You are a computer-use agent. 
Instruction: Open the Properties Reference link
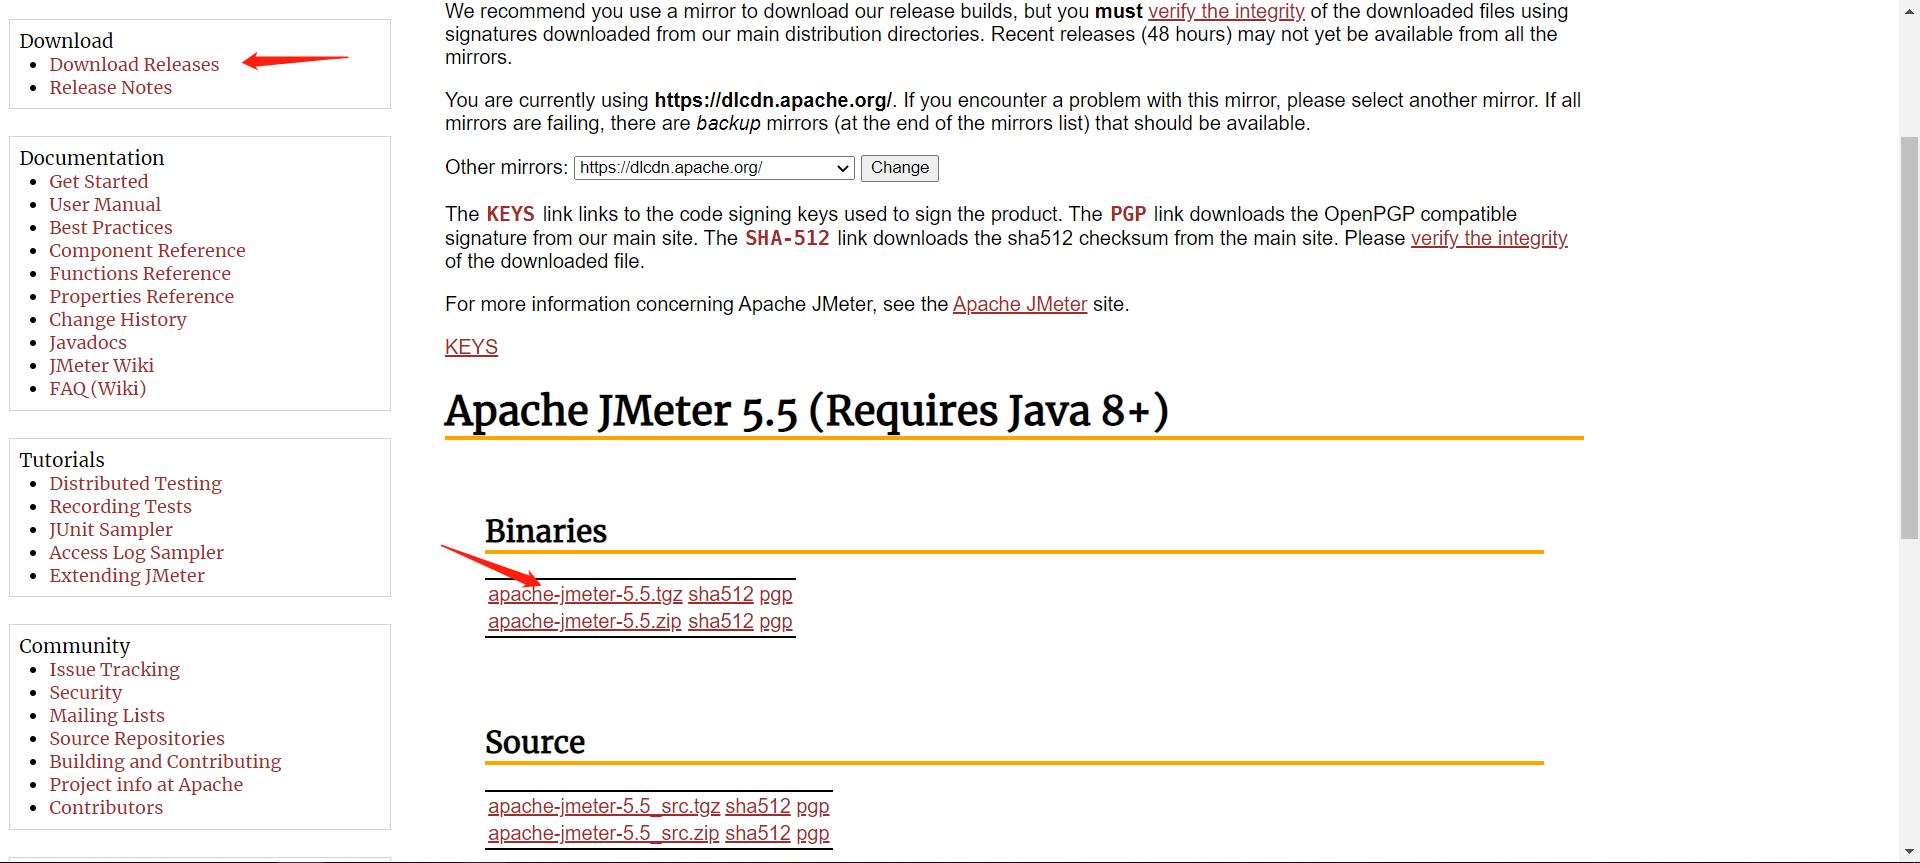142,297
